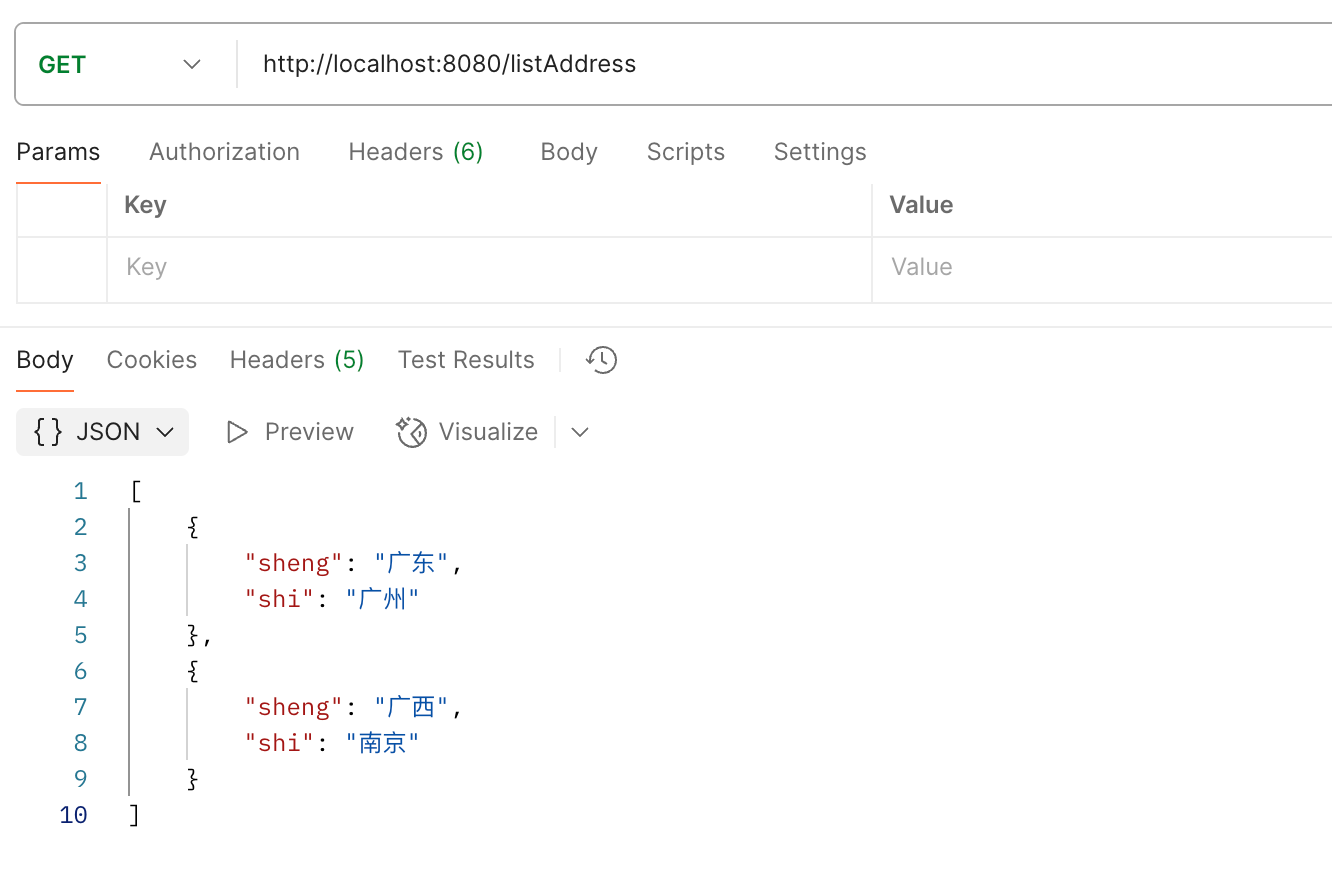Screen dimensions: 1332x882
Task: Expand the chevron next to Visualize
Action: click(x=580, y=431)
